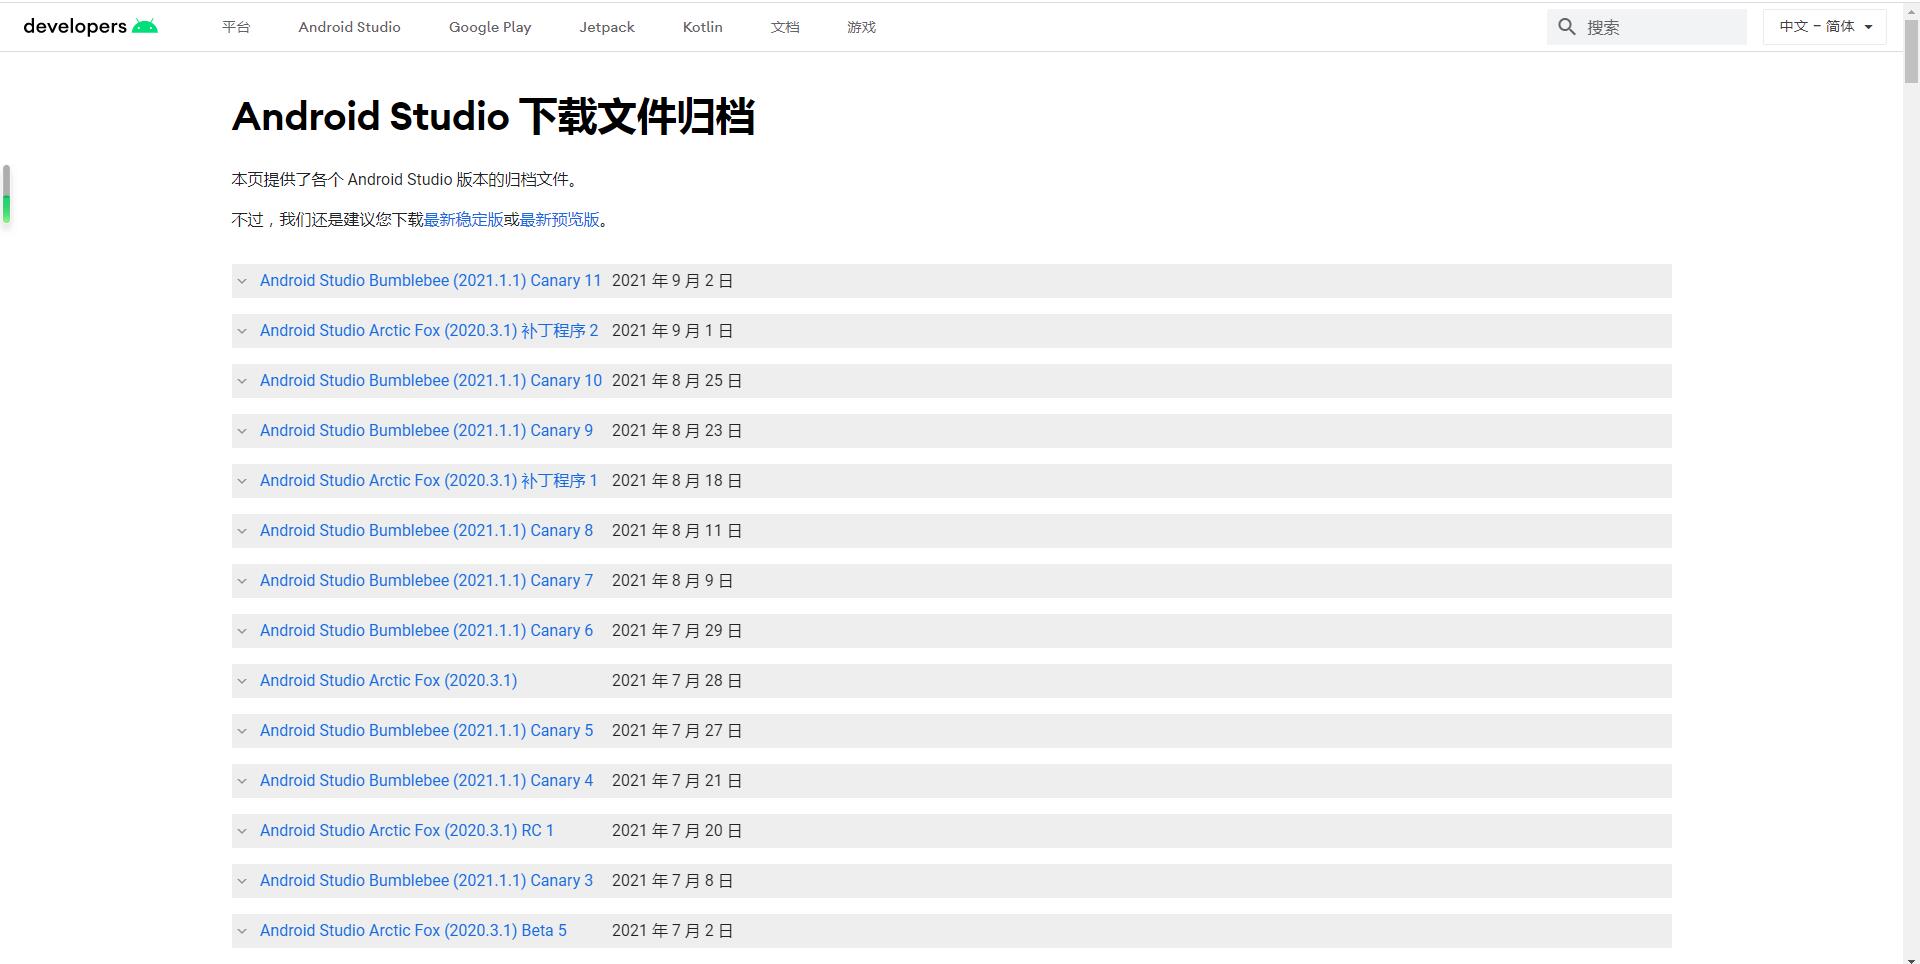Viewport: 1920px width, 964px height.
Task: Click the date 2021 年 7 月 21 日
Action: tap(677, 781)
